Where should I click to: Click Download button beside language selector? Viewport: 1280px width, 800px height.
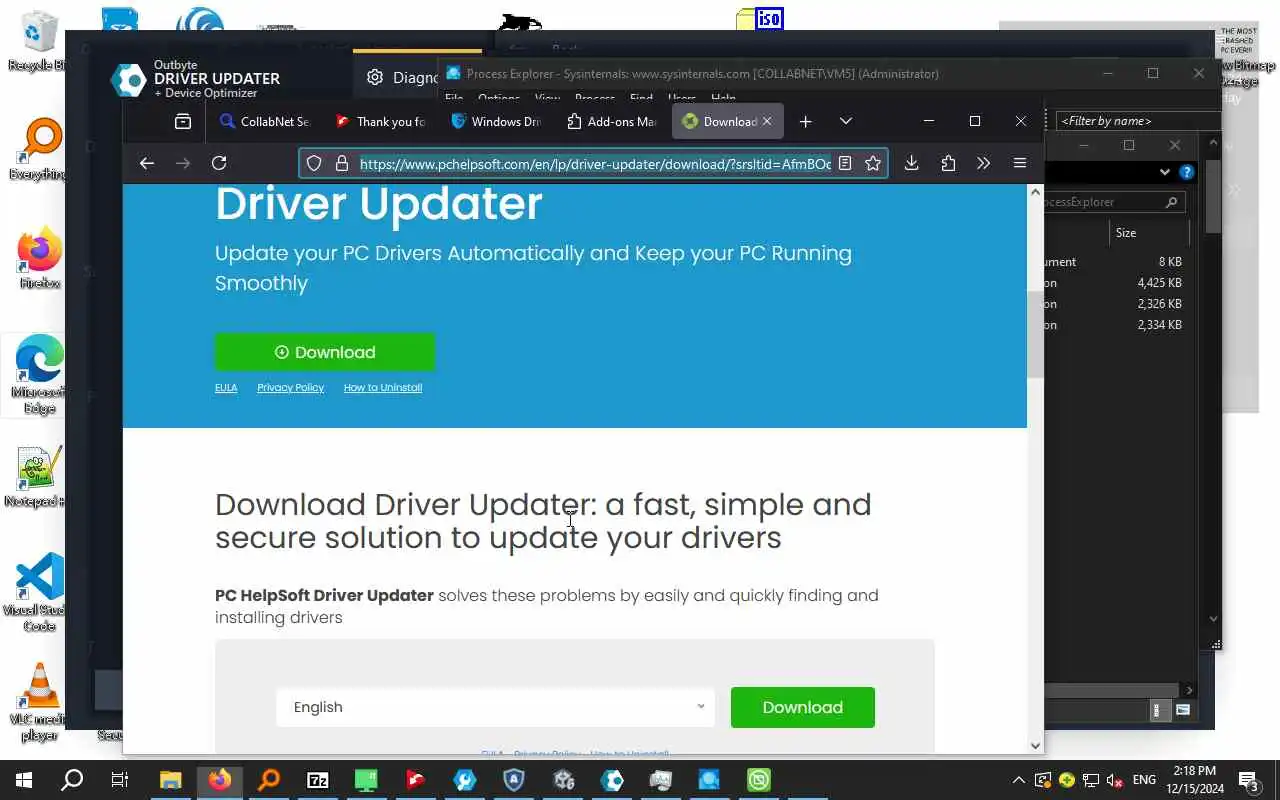point(803,707)
